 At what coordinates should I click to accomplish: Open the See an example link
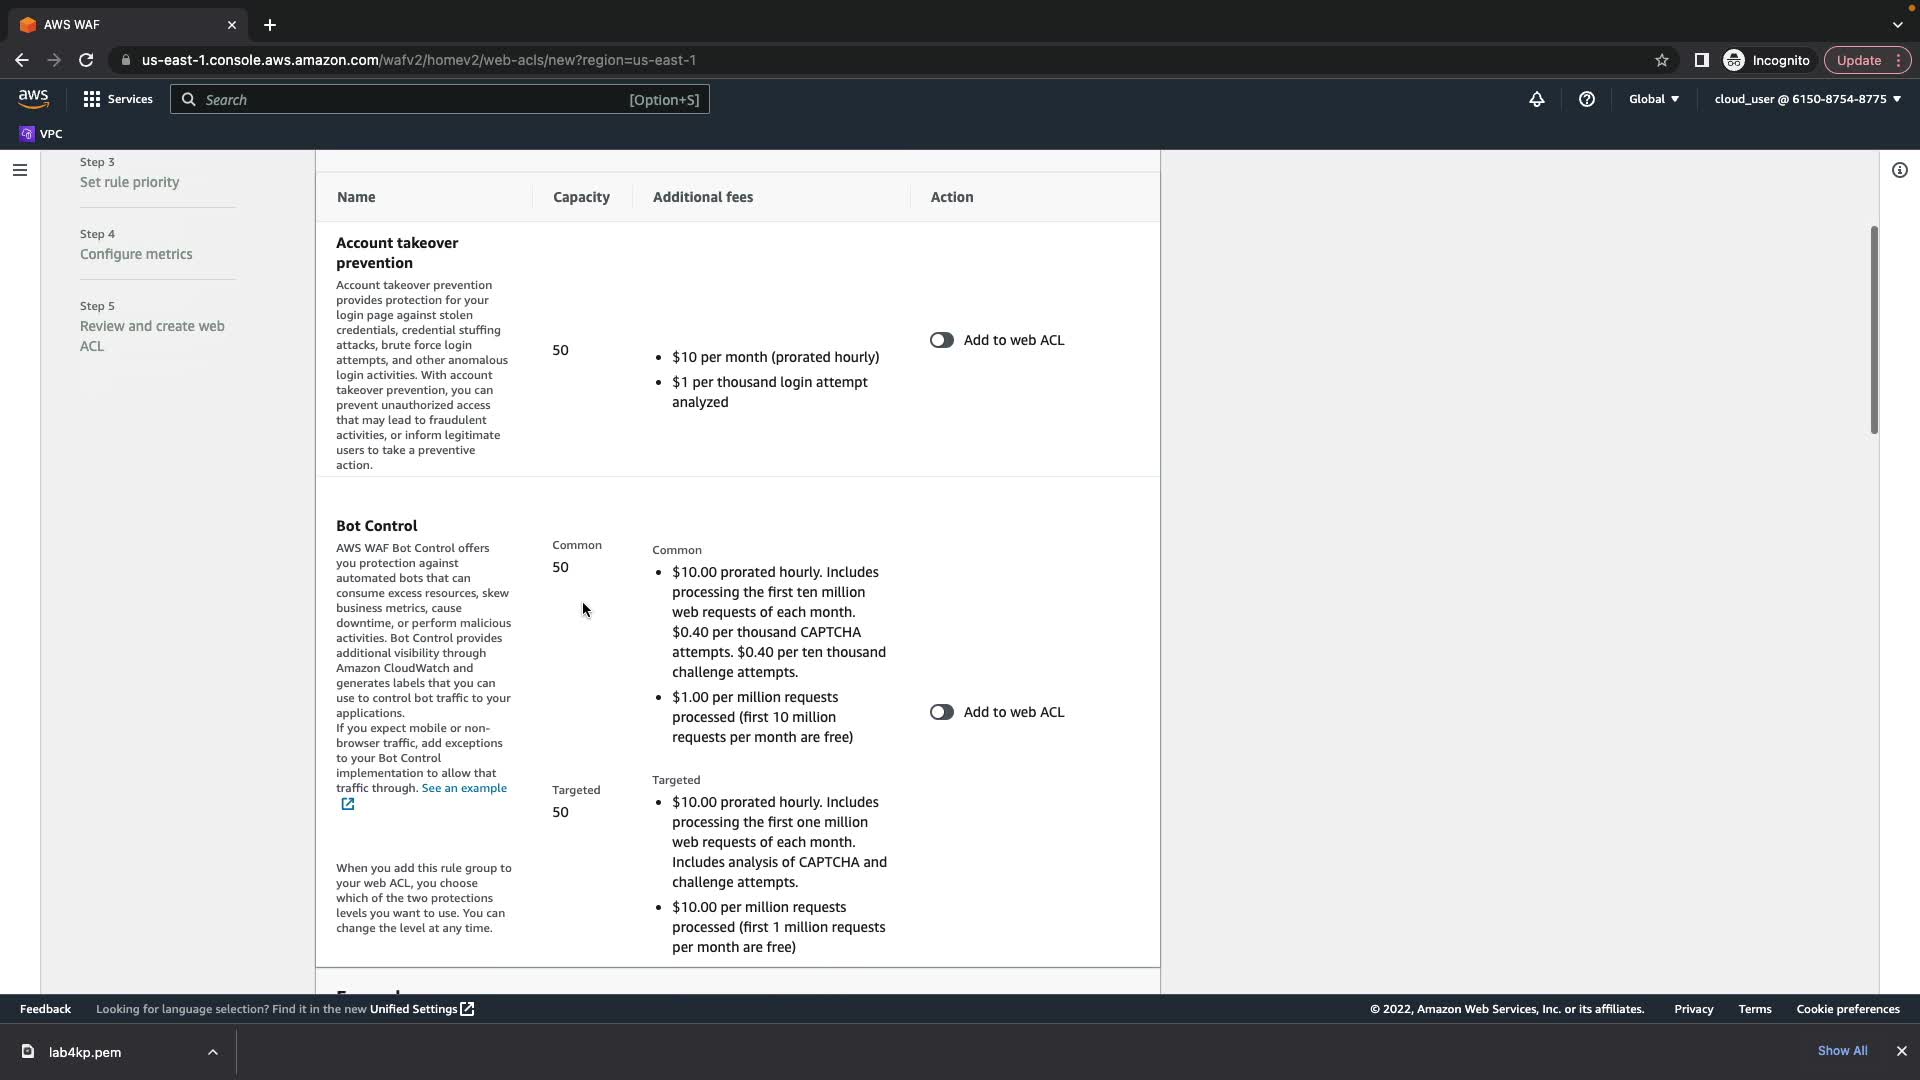click(464, 788)
